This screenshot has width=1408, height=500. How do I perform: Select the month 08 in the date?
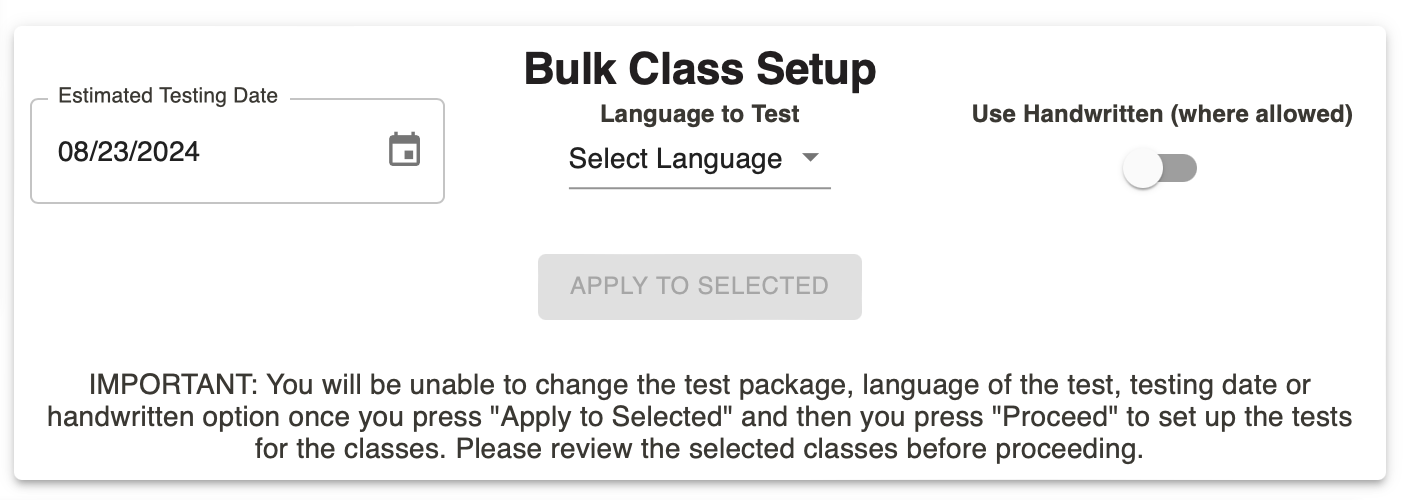click(71, 151)
